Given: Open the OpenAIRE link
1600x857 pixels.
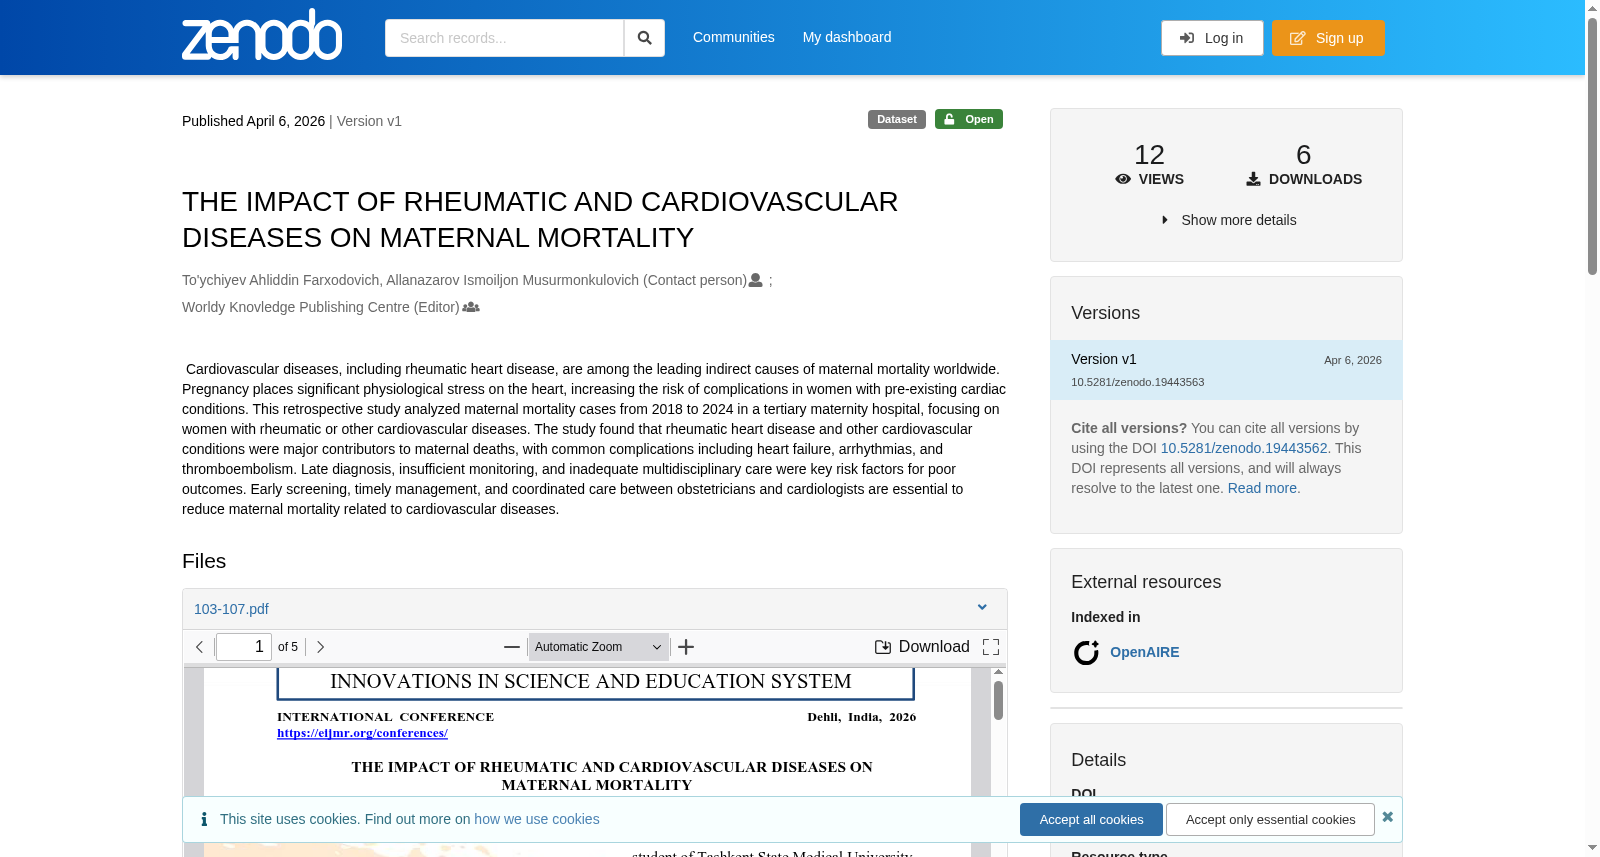Looking at the screenshot, I should [x=1145, y=652].
